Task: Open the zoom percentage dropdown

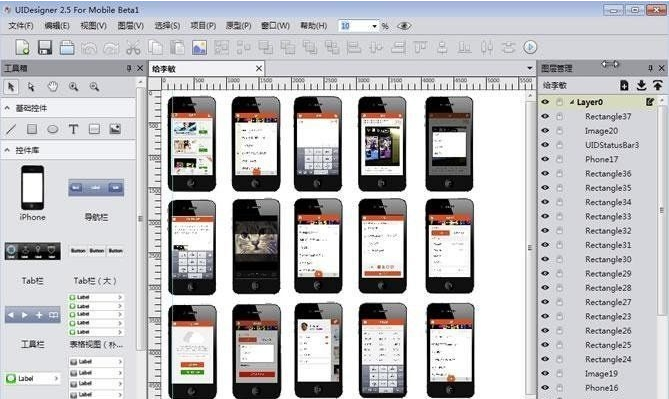Action: 374,26
